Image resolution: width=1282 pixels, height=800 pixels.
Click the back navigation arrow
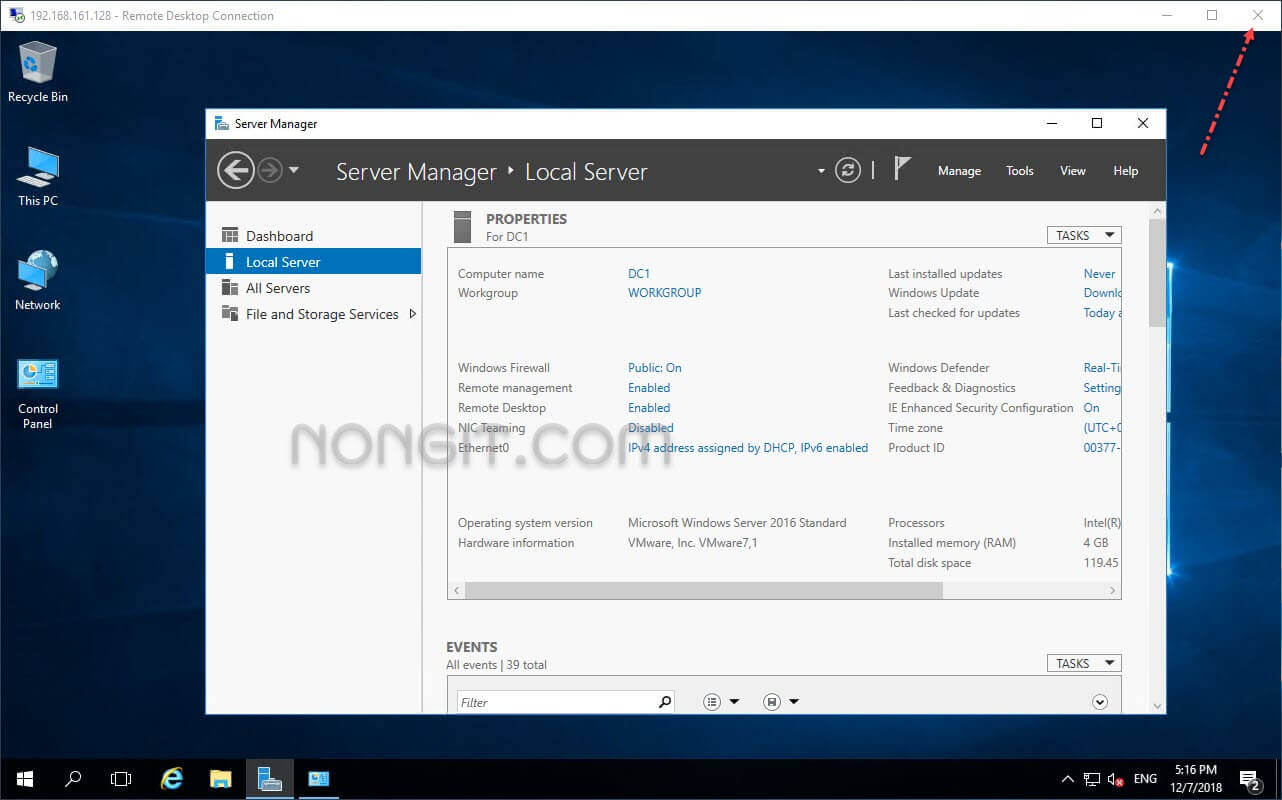[236, 170]
